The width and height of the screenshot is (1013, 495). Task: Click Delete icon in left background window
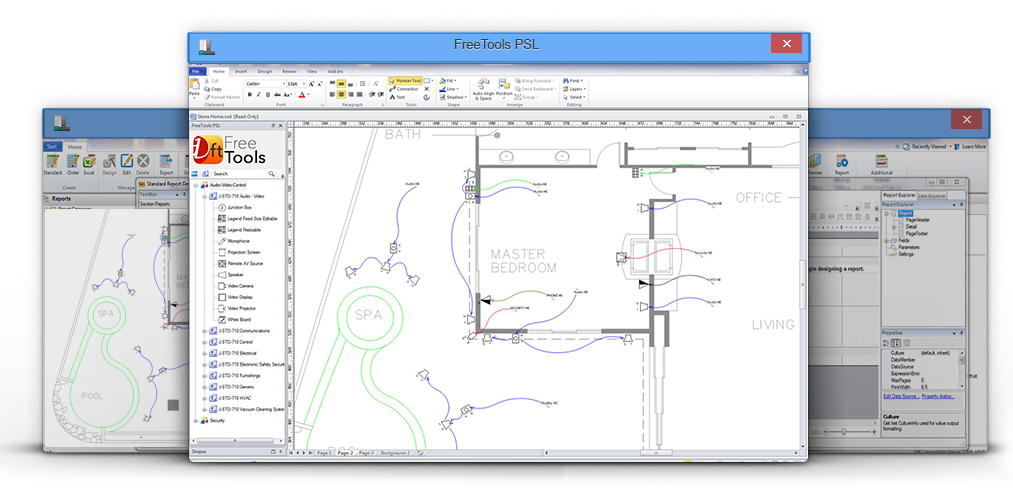[143, 164]
